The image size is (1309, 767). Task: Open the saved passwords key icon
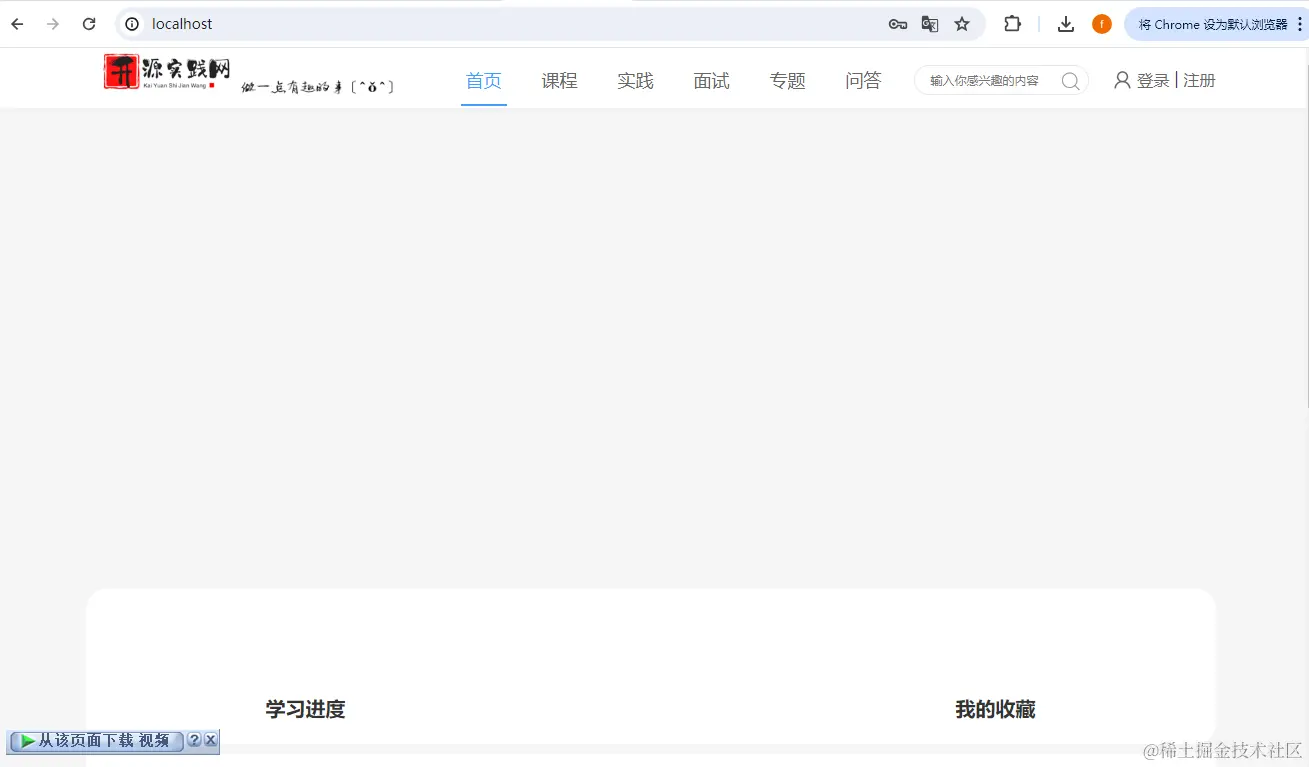[x=898, y=24]
